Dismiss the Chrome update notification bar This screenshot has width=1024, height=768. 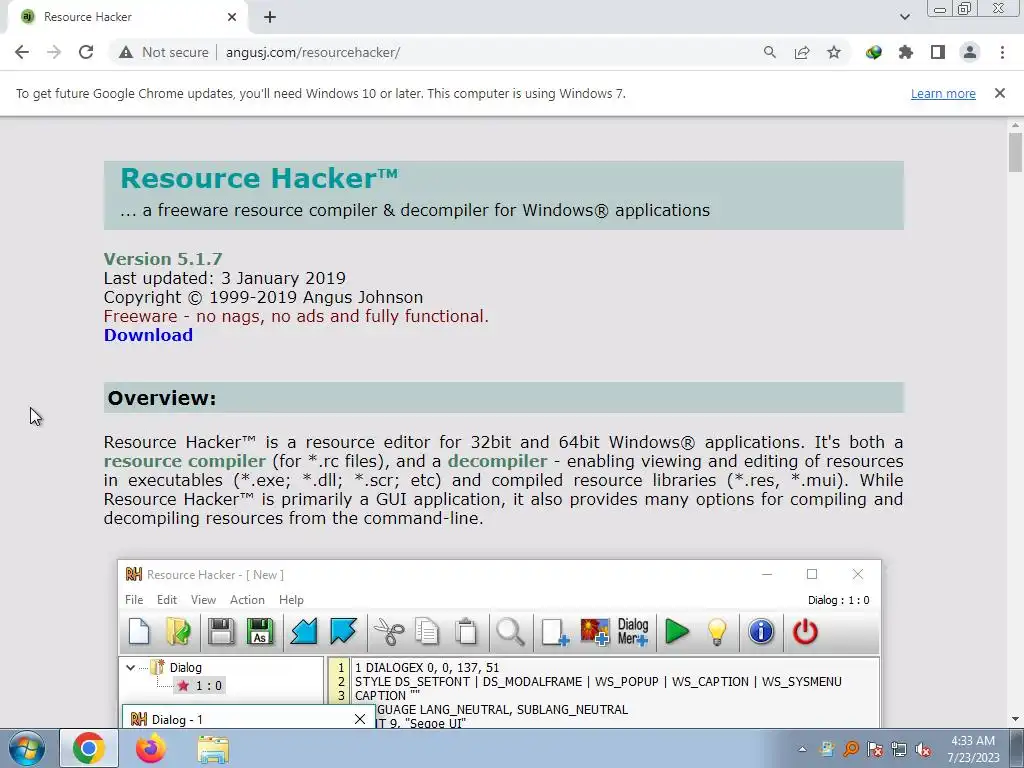[1000, 93]
